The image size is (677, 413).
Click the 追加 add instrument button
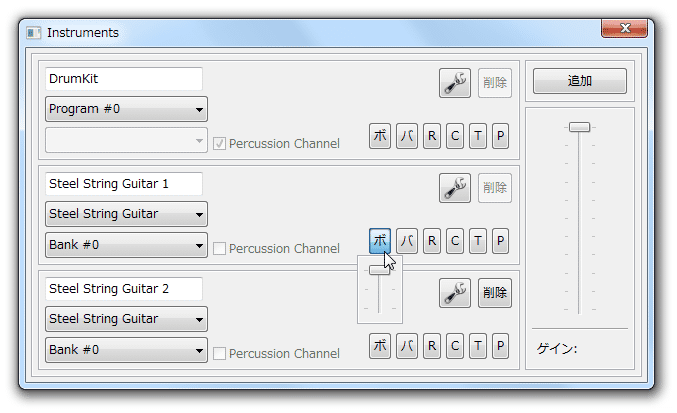tap(579, 81)
